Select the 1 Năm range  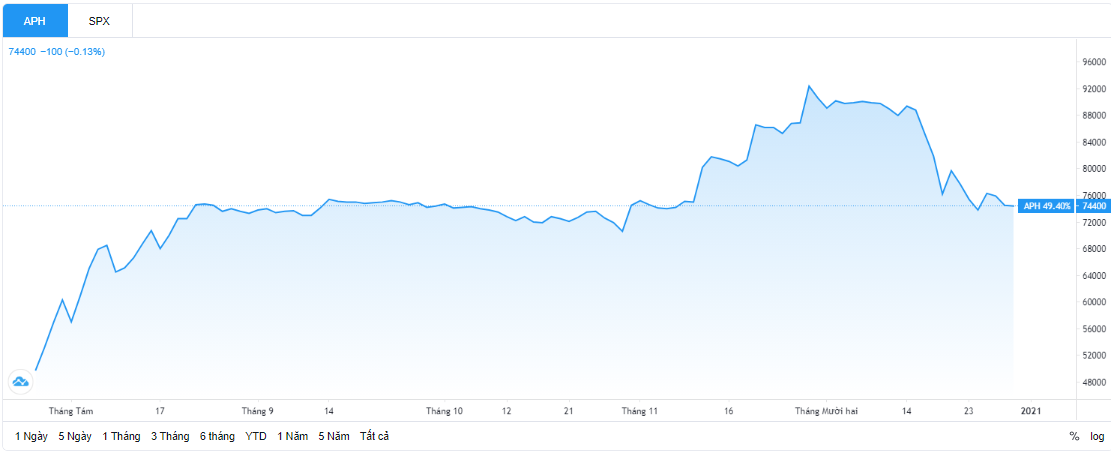pyautogui.click(x=293, y=436)
